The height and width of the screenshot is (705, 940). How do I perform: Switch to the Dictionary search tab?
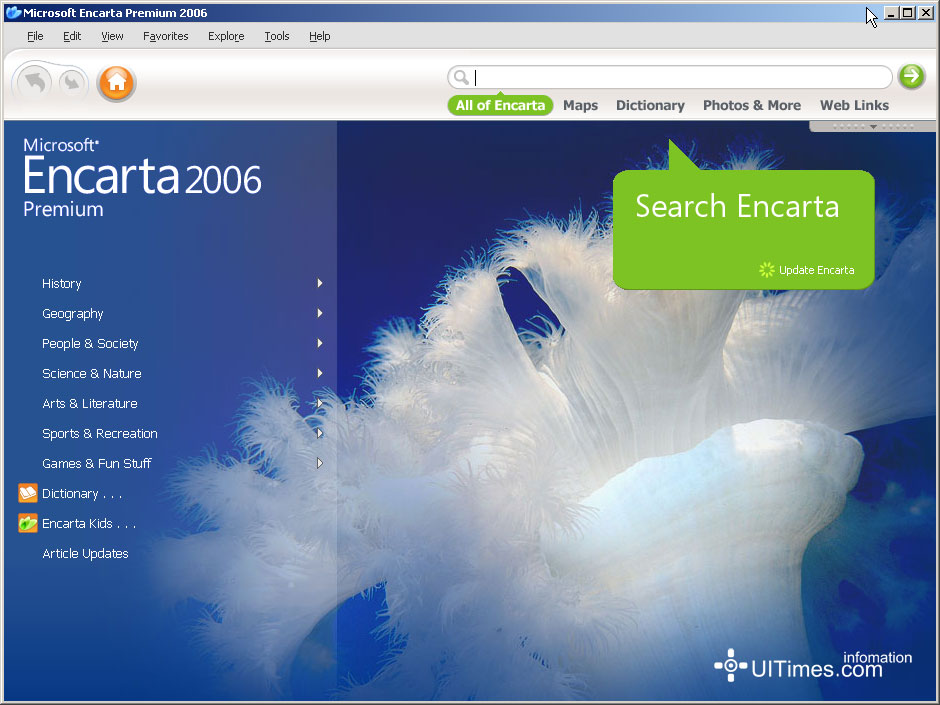point(650,106)
